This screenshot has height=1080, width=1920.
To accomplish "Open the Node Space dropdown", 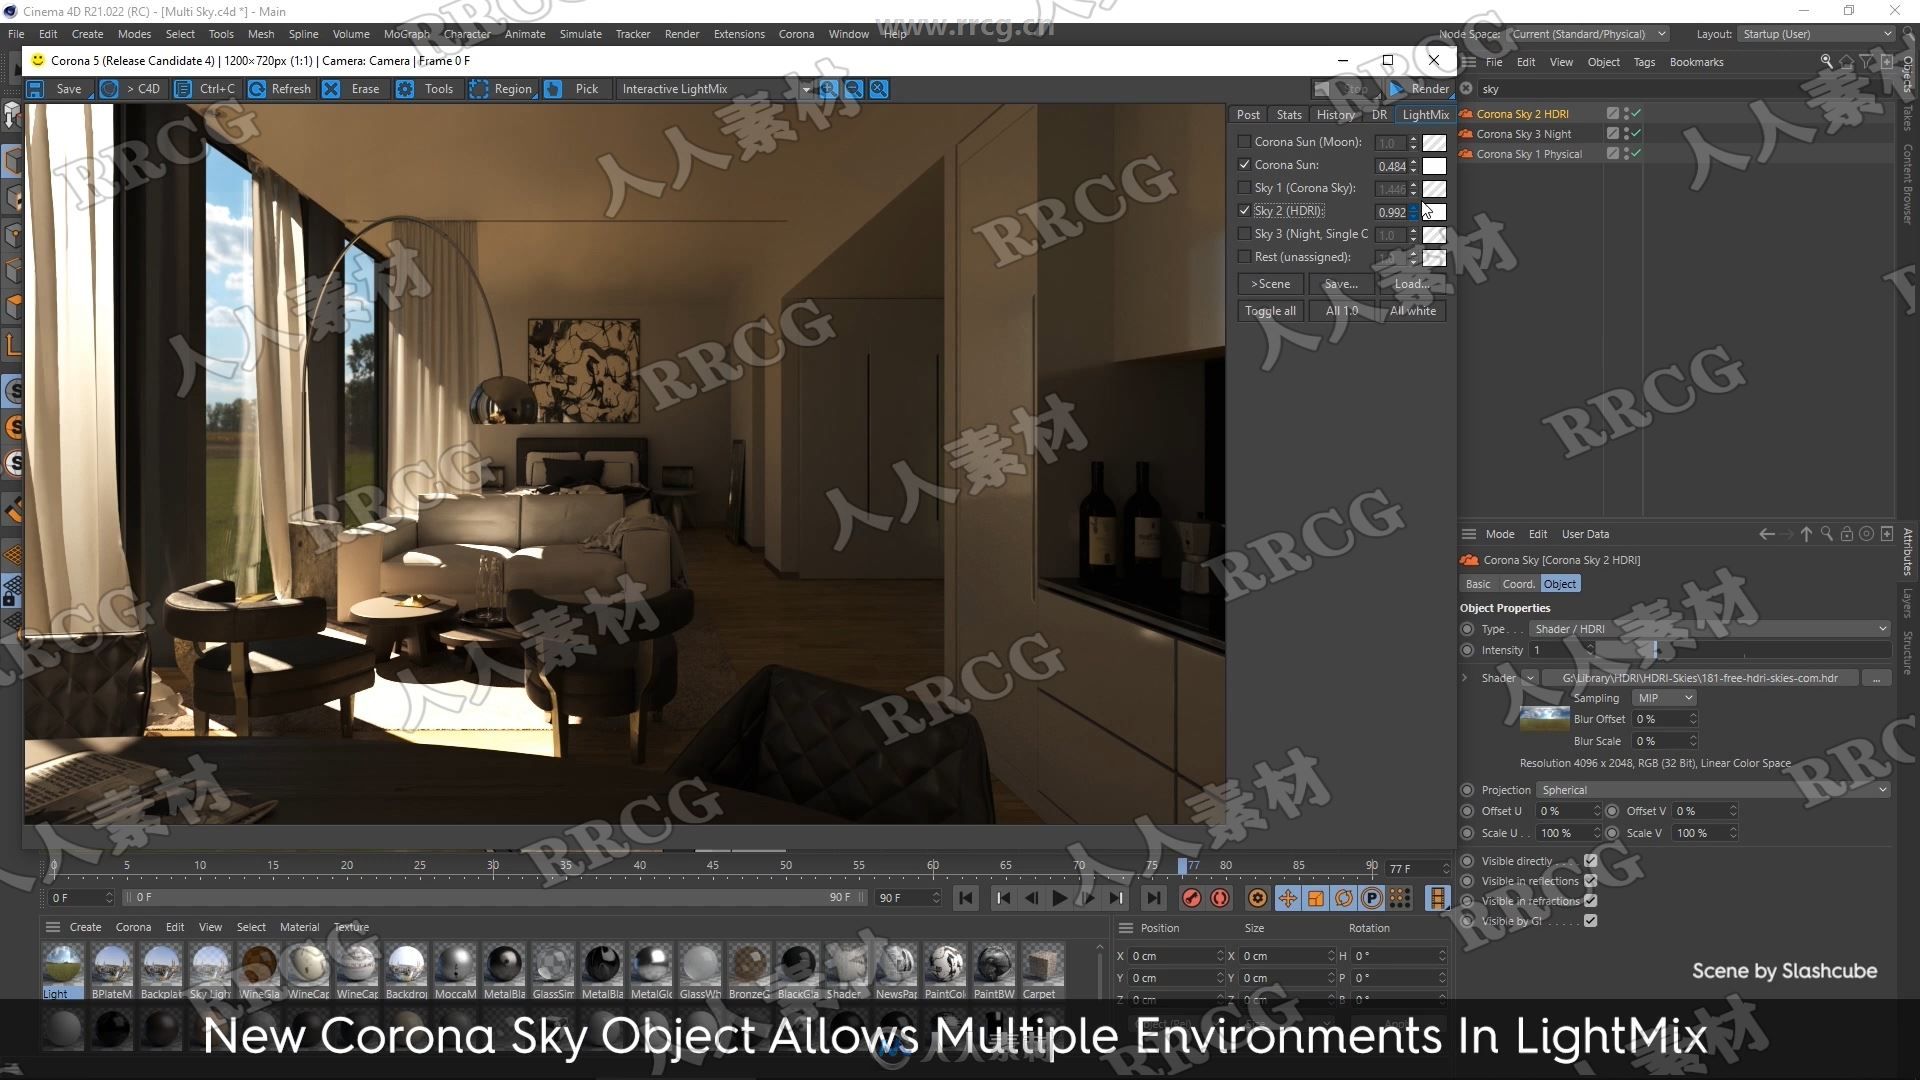I will point(1588,34).
